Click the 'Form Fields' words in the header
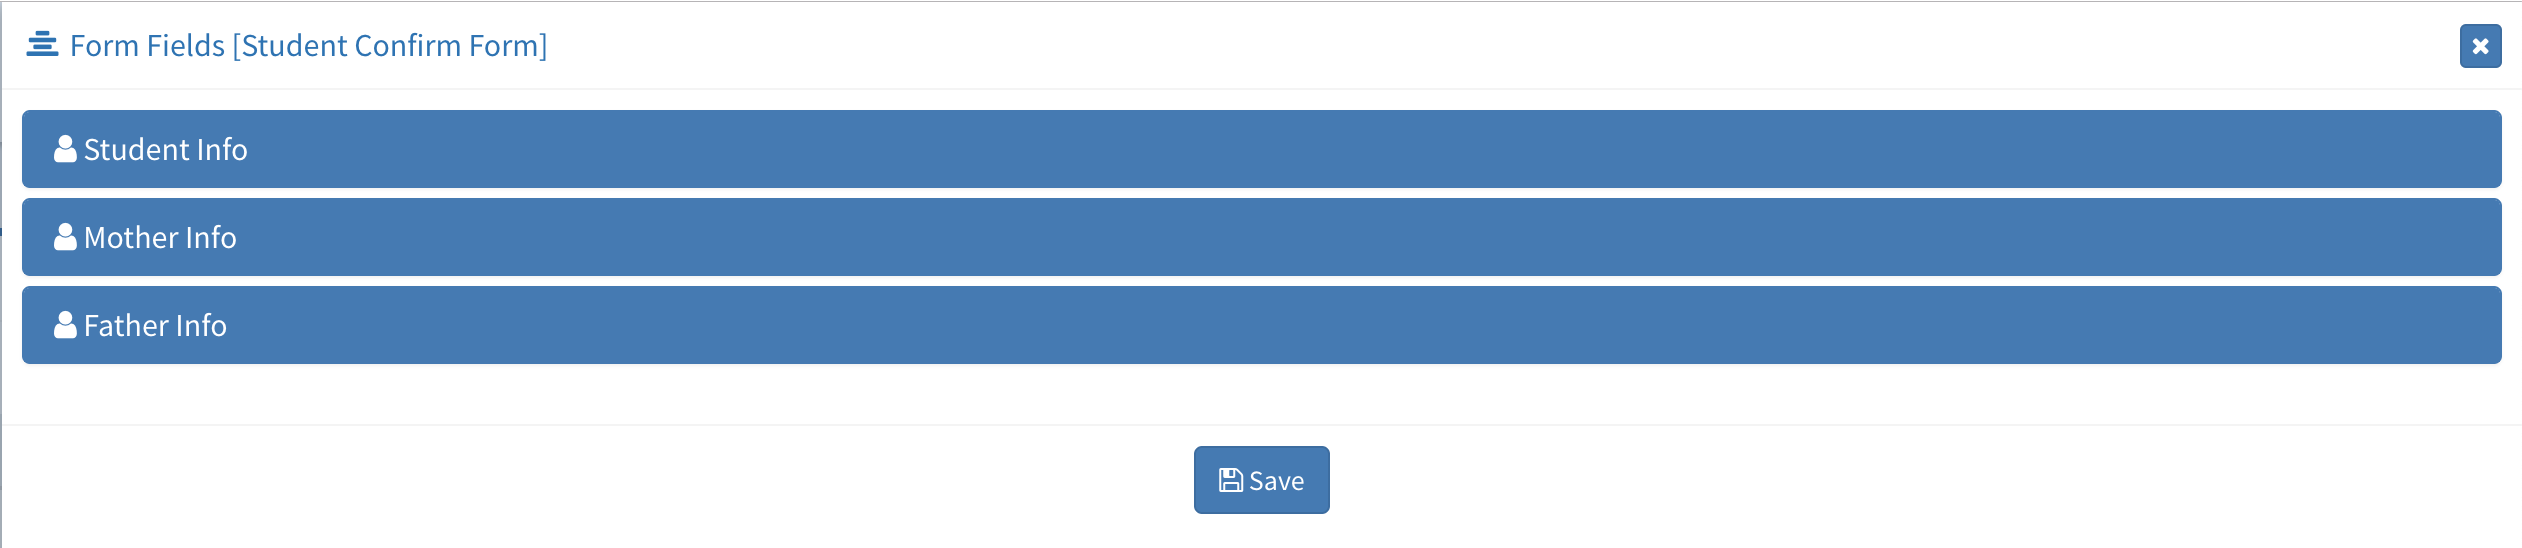The width and height of the screenshot is (2522, 548). point(148,46)
